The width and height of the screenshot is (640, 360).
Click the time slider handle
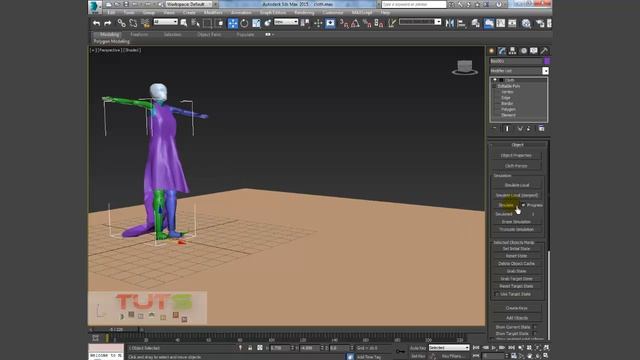pos(116,329)
